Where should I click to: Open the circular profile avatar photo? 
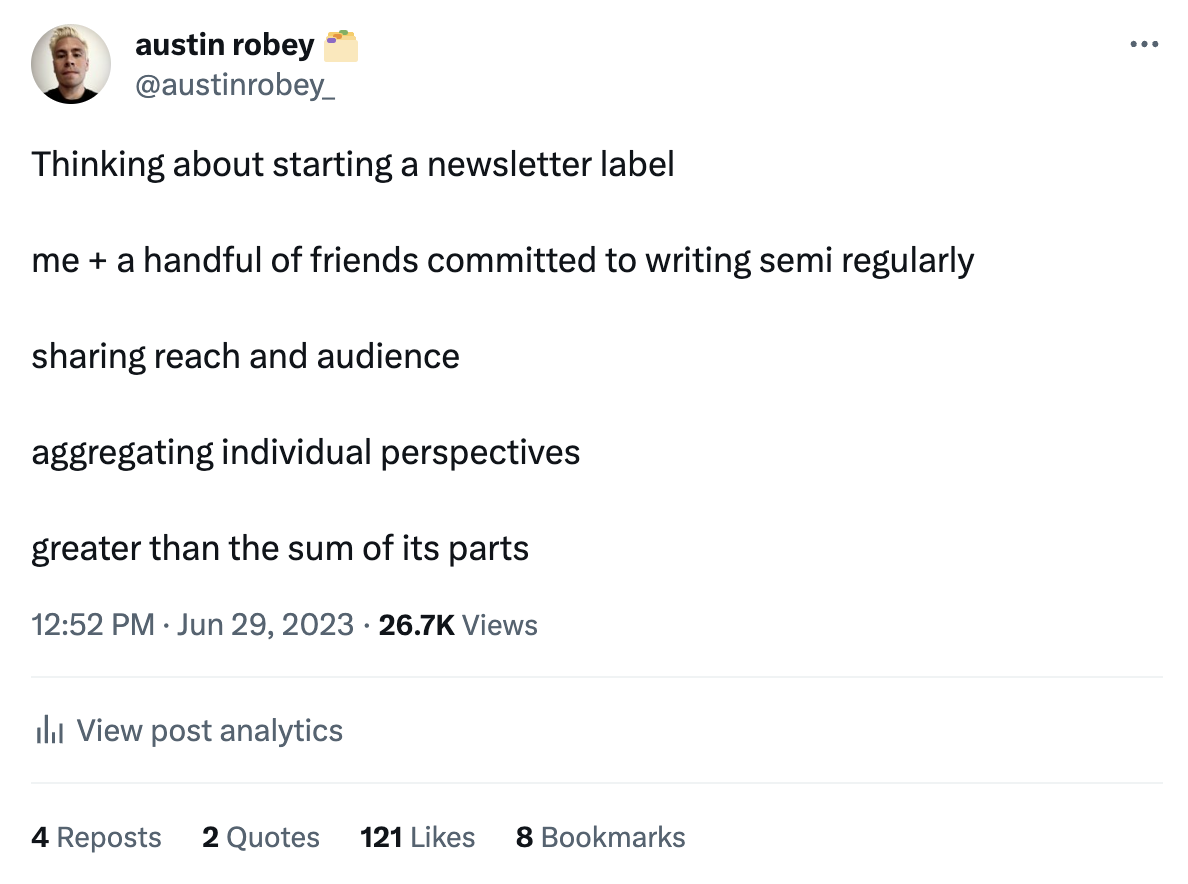tap(70, 65)
